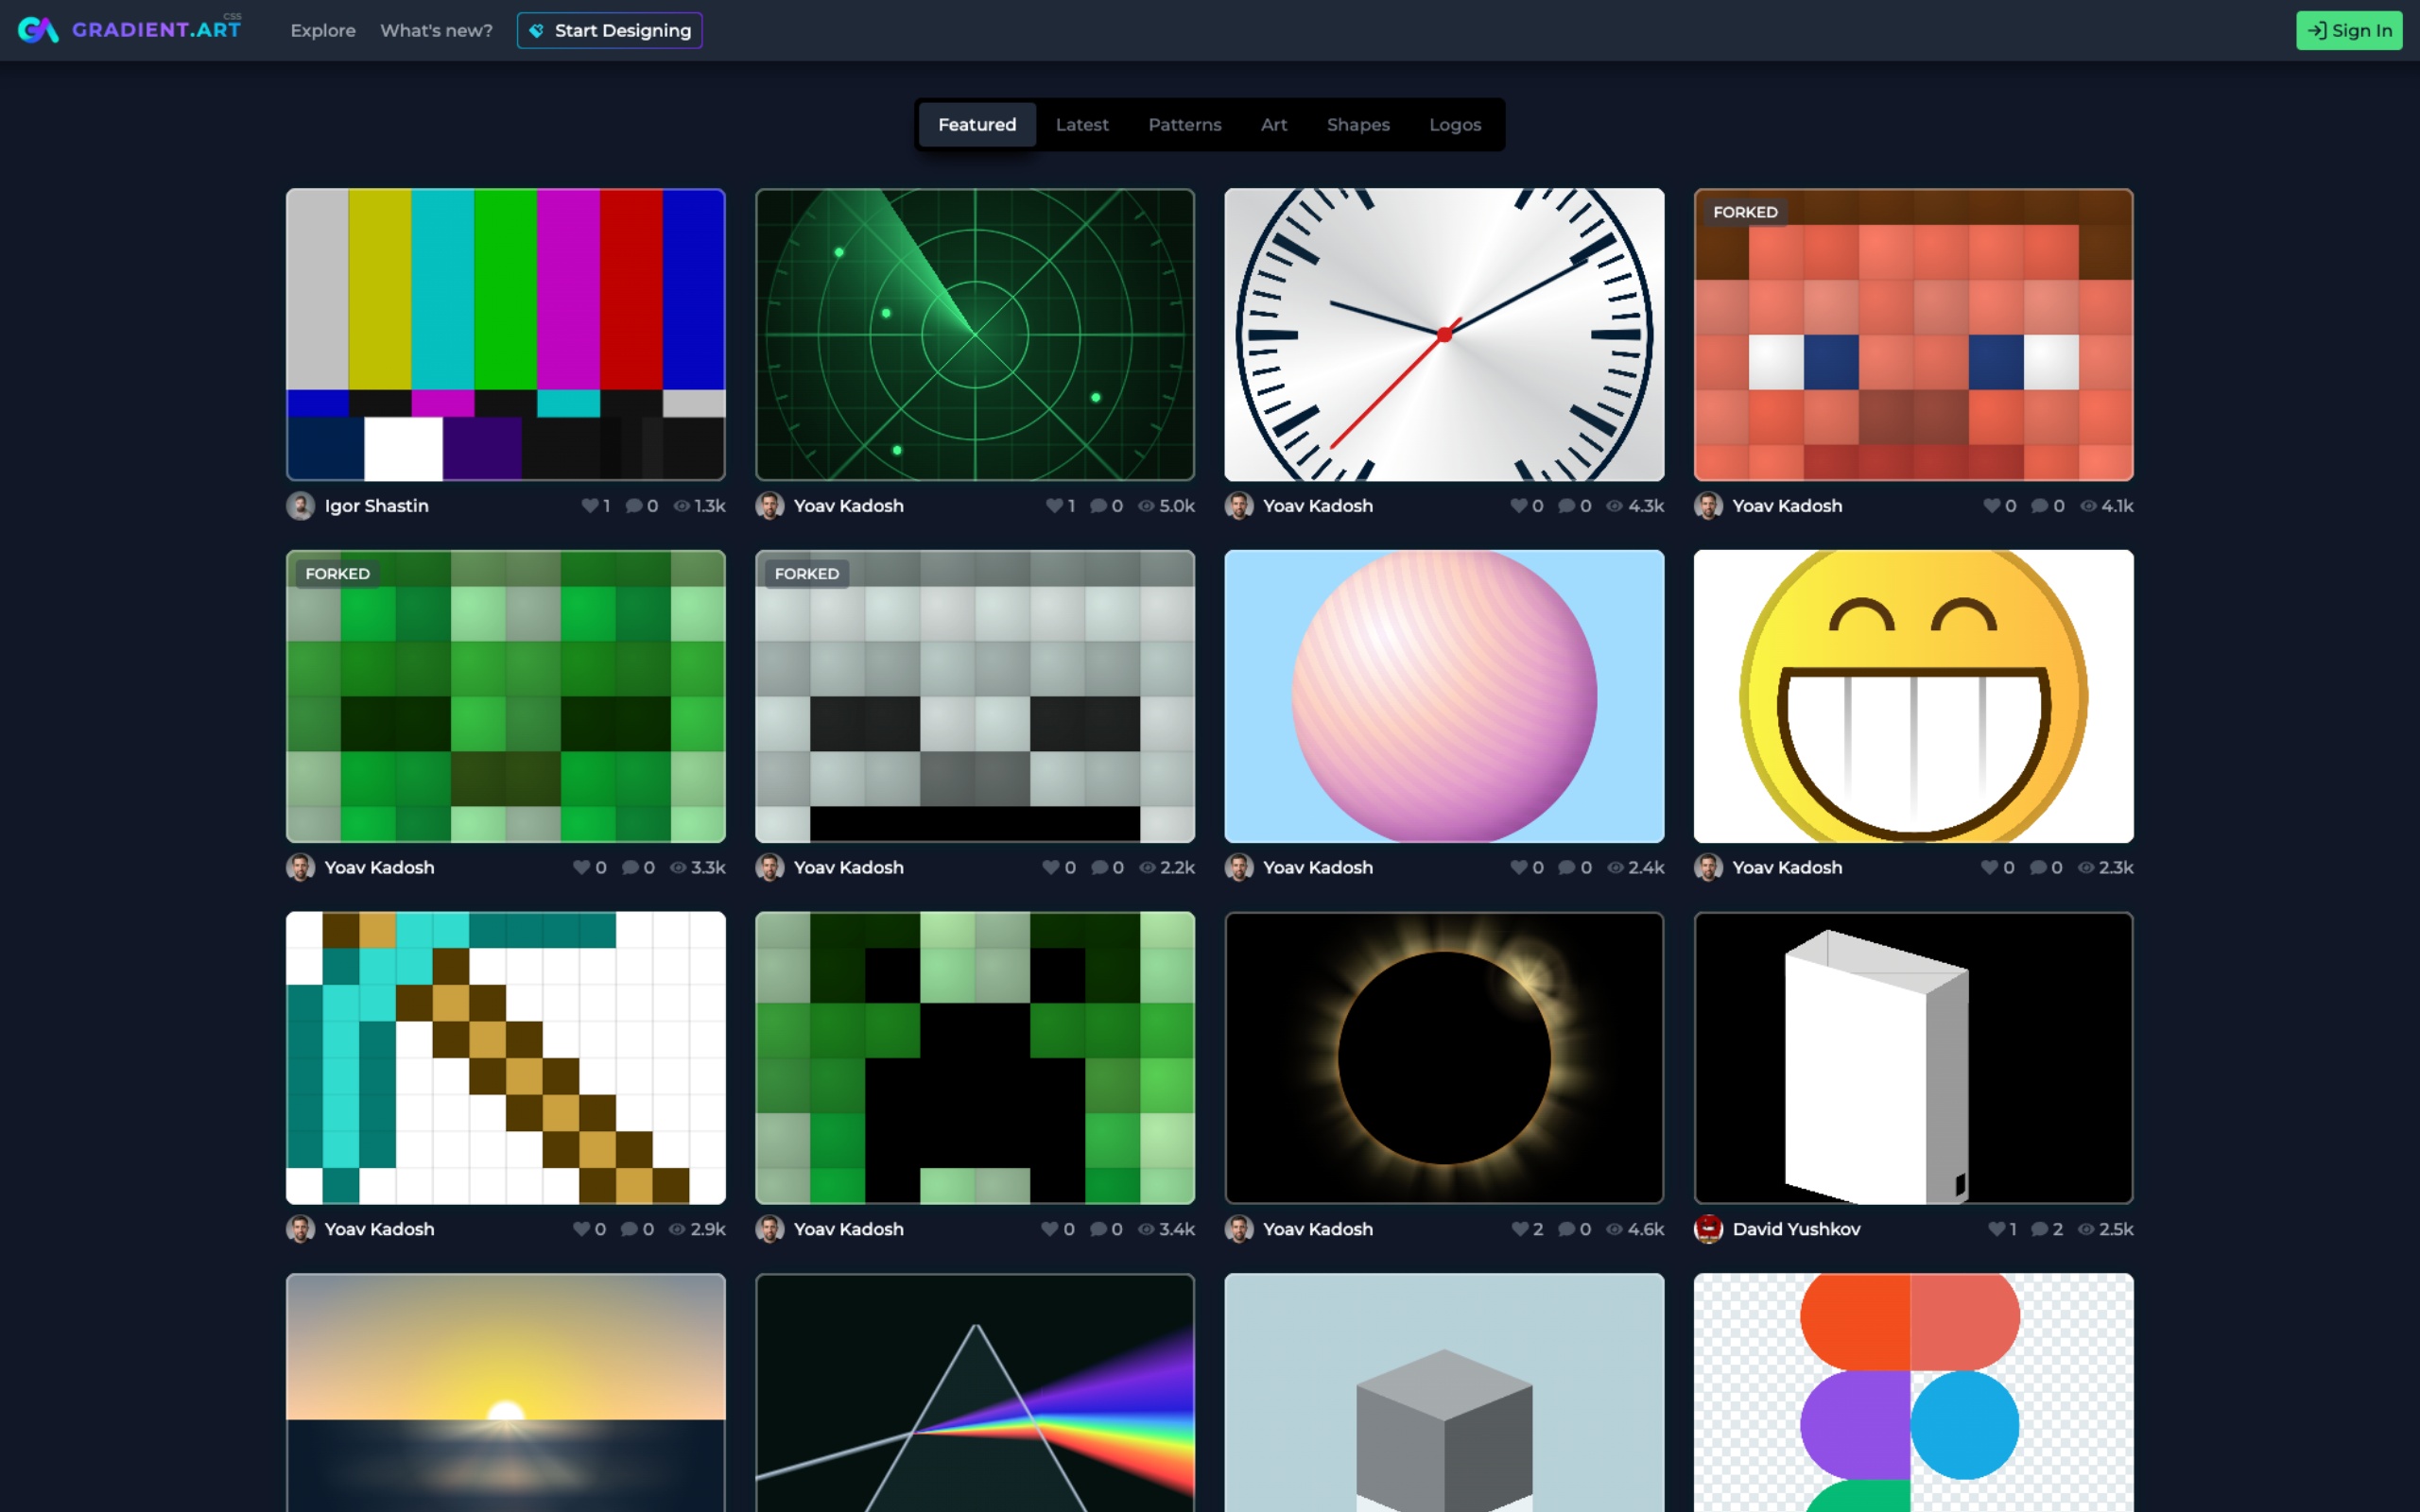Click Yoav Kadosh name under radar card

(x=848, y=506)
